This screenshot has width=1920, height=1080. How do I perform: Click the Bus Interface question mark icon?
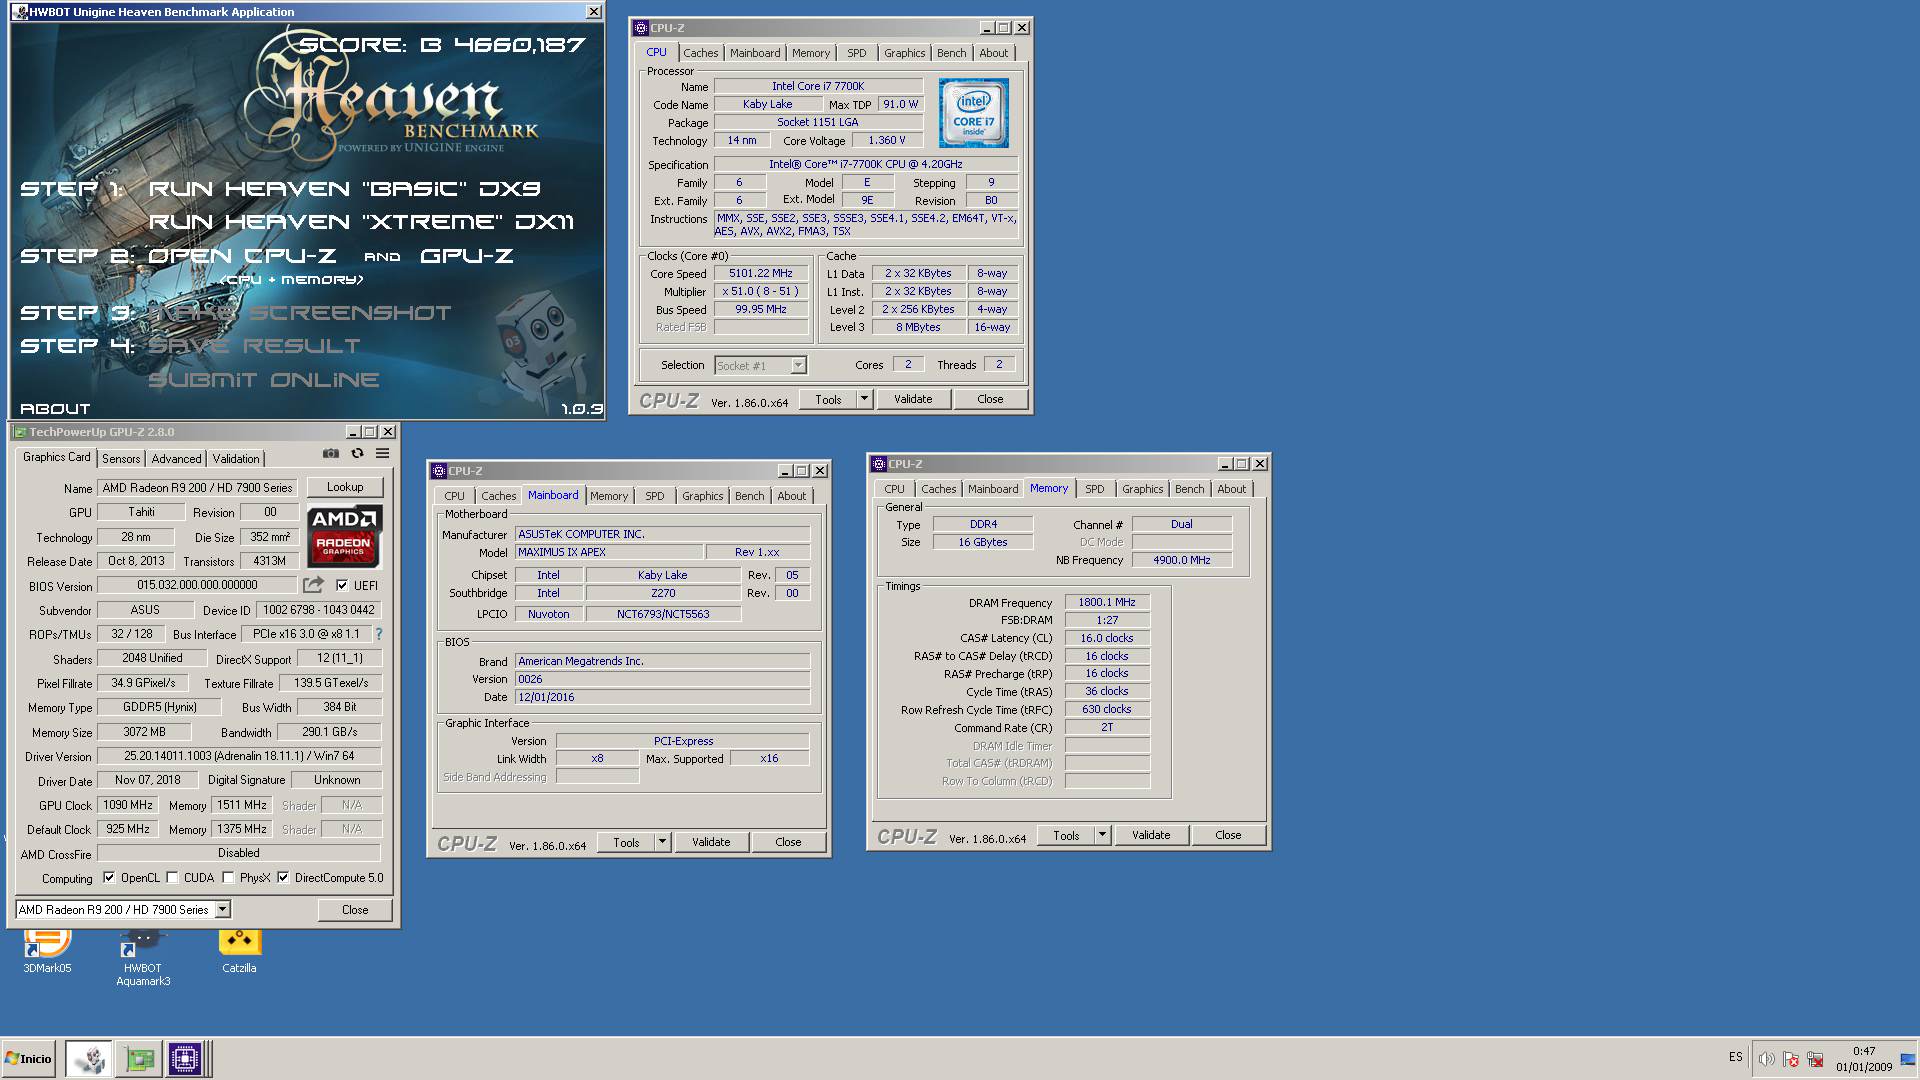[x=379, y=634]
